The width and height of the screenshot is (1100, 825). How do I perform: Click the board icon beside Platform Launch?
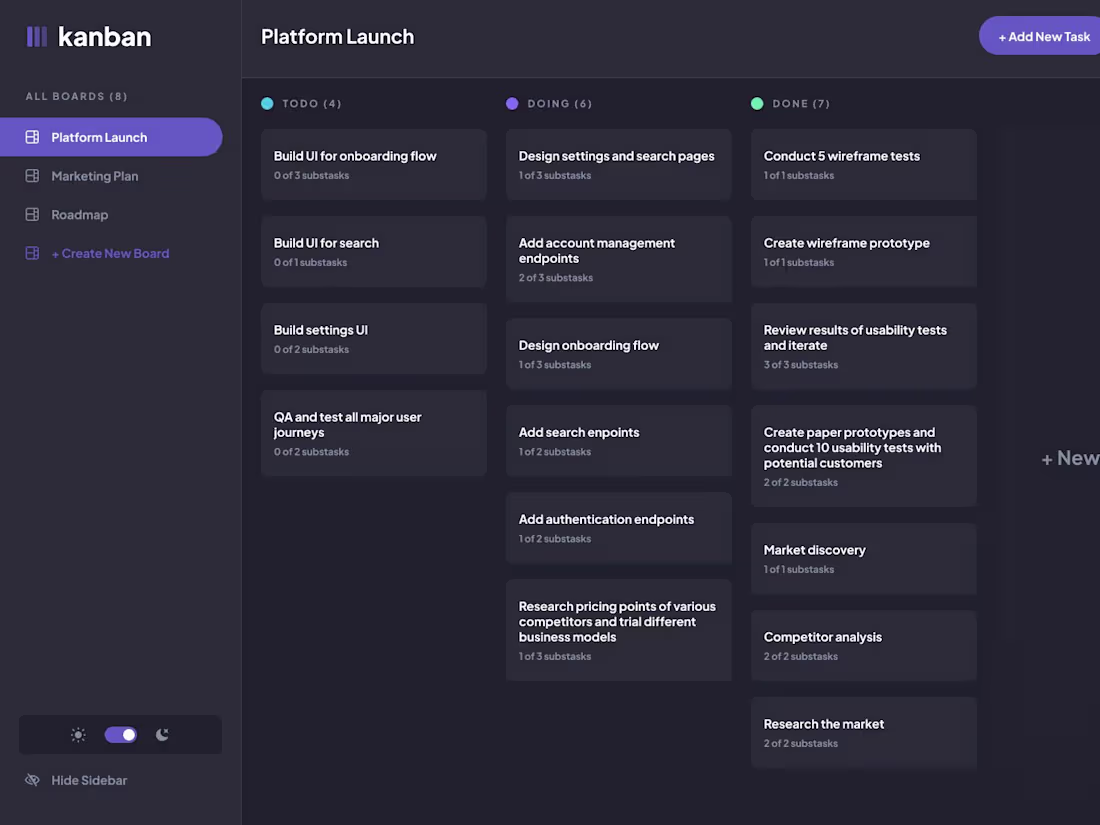tap(31, 137)
